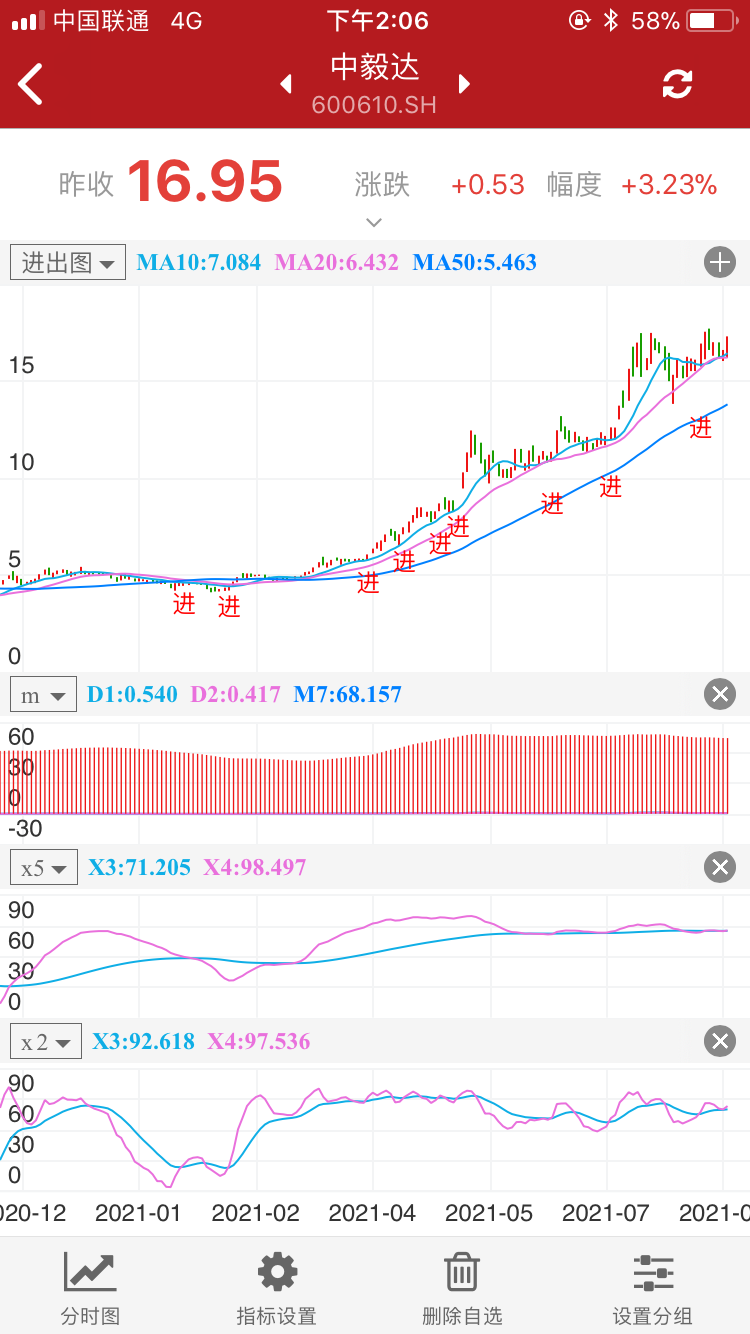This screenshot has height=1334, width=750.
Task: Refresh the stock data
Action: (677, 84)
